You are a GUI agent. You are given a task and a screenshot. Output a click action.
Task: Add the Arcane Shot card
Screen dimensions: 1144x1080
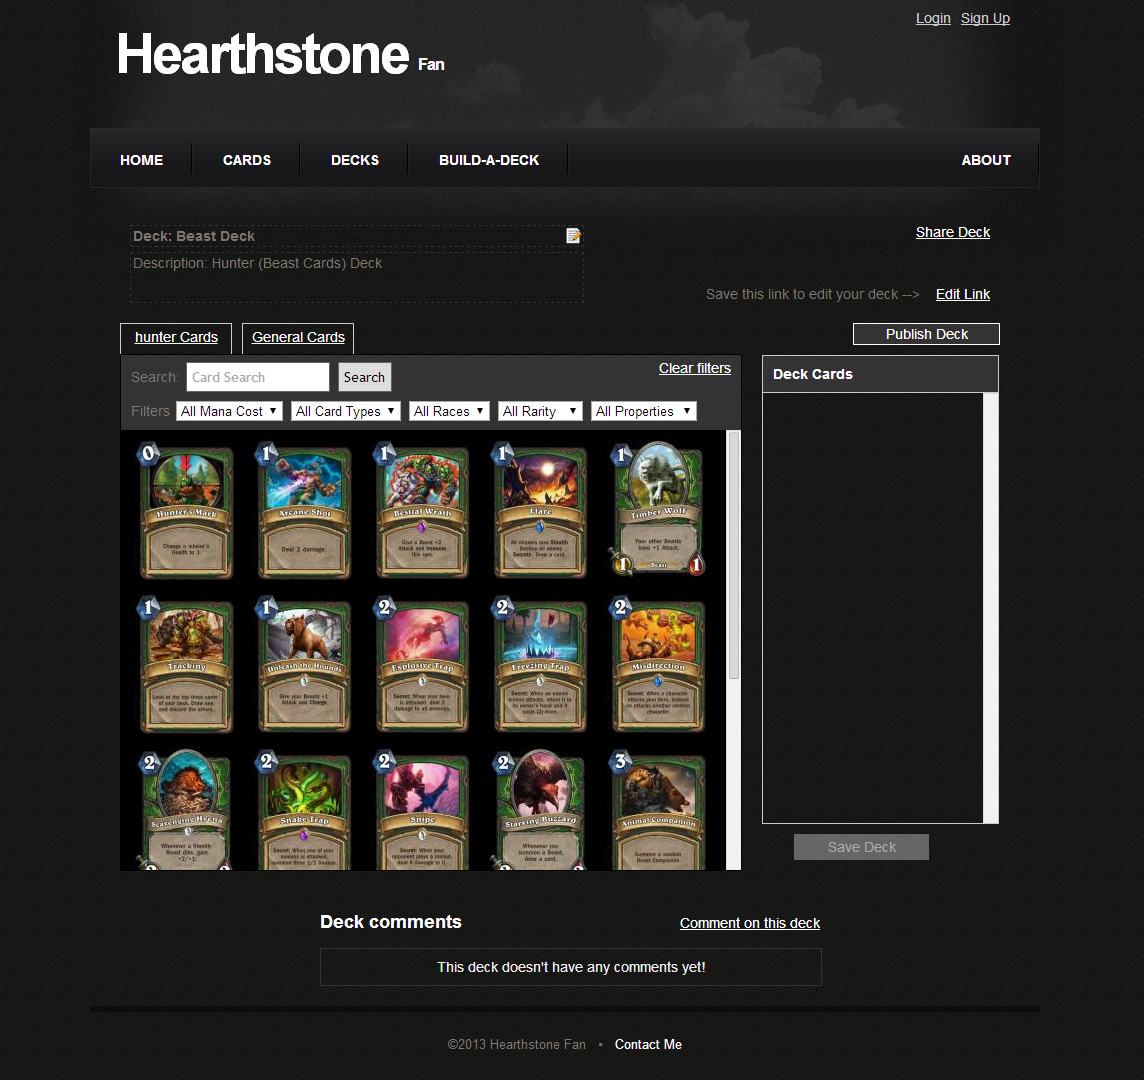coord(304,510)
